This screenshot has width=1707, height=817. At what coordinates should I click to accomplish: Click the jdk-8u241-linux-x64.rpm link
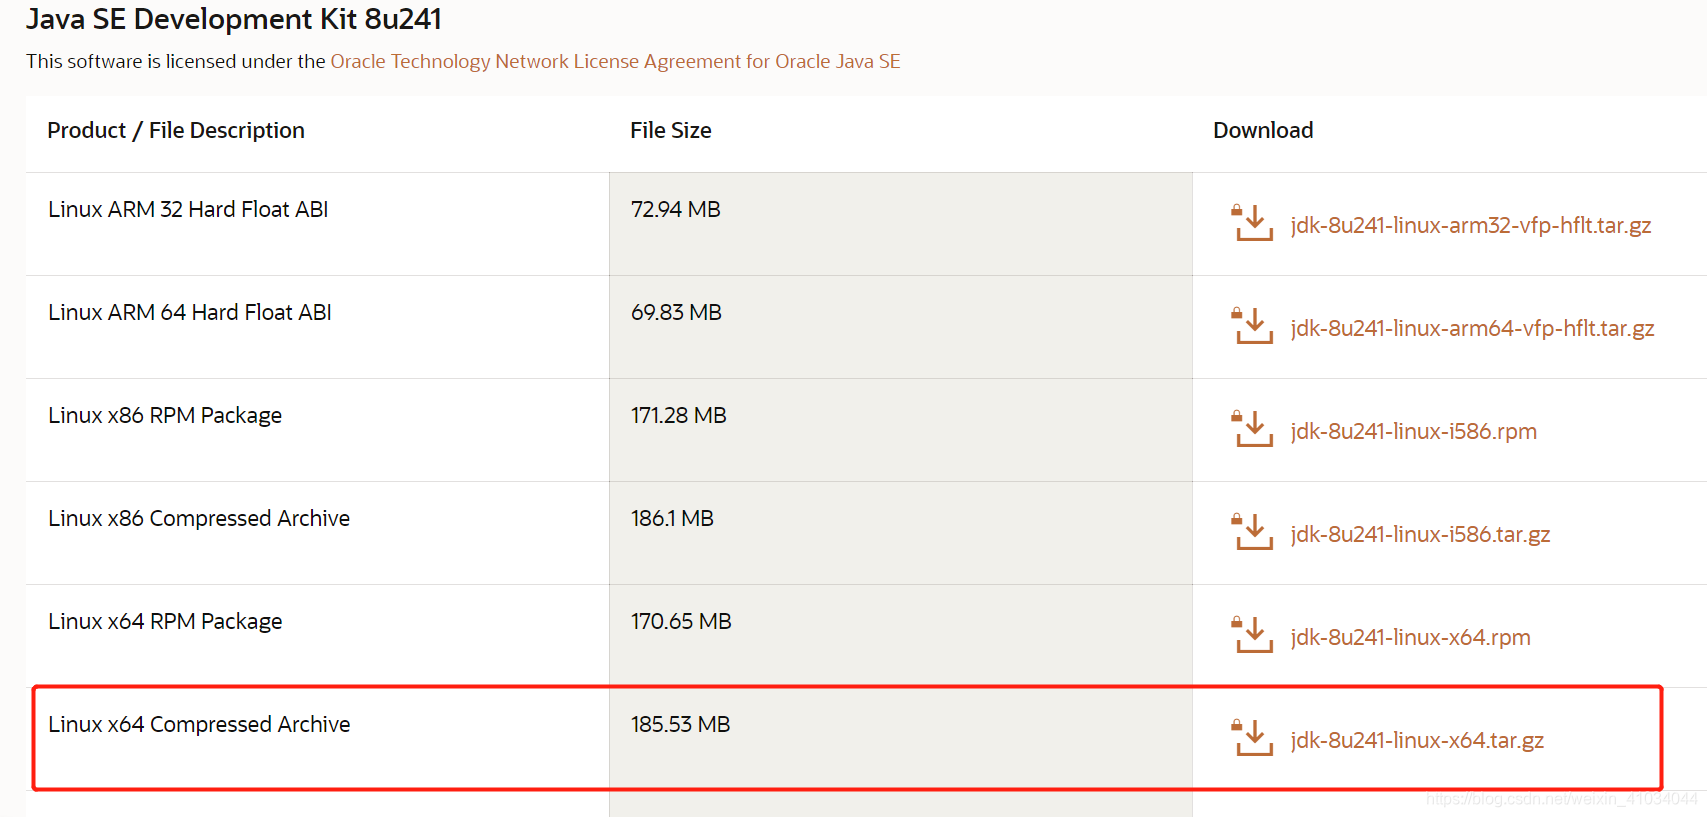(1410, 638)
